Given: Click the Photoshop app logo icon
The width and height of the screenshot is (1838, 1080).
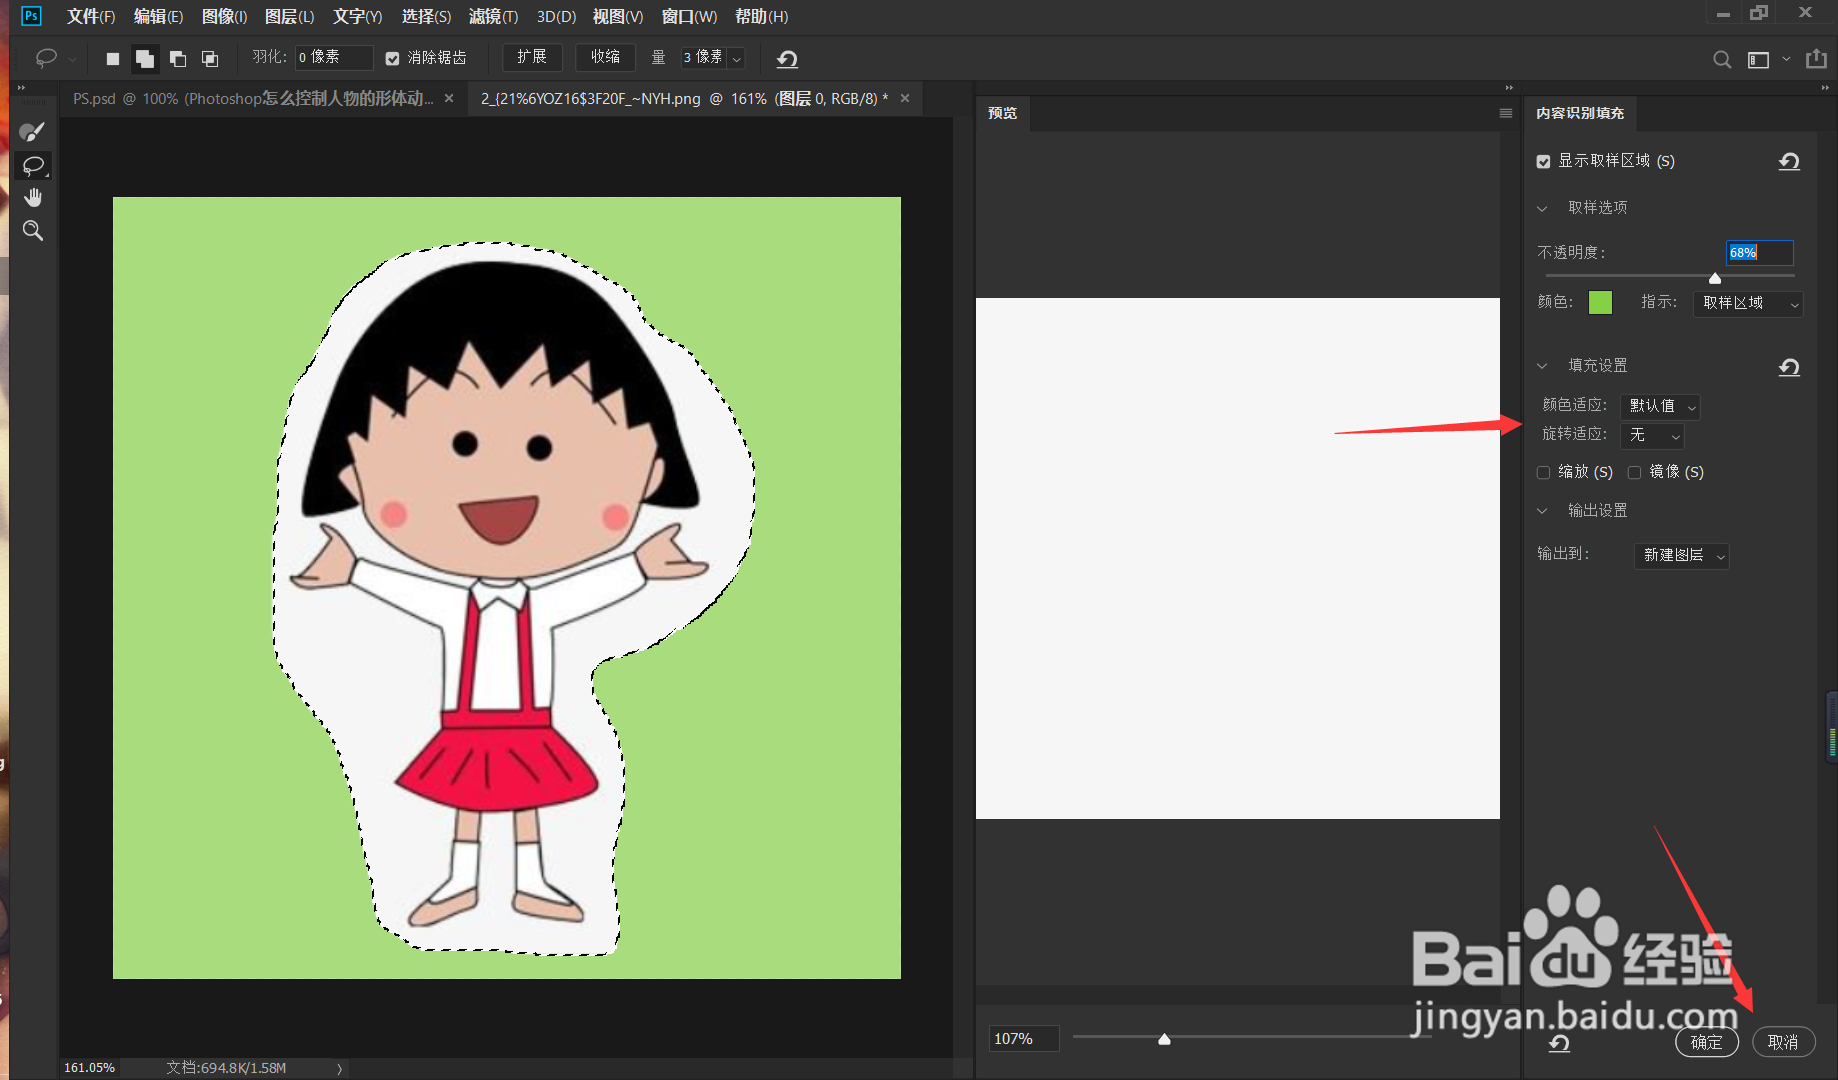Looking at the screenshot, I should (x=31, y=16).
